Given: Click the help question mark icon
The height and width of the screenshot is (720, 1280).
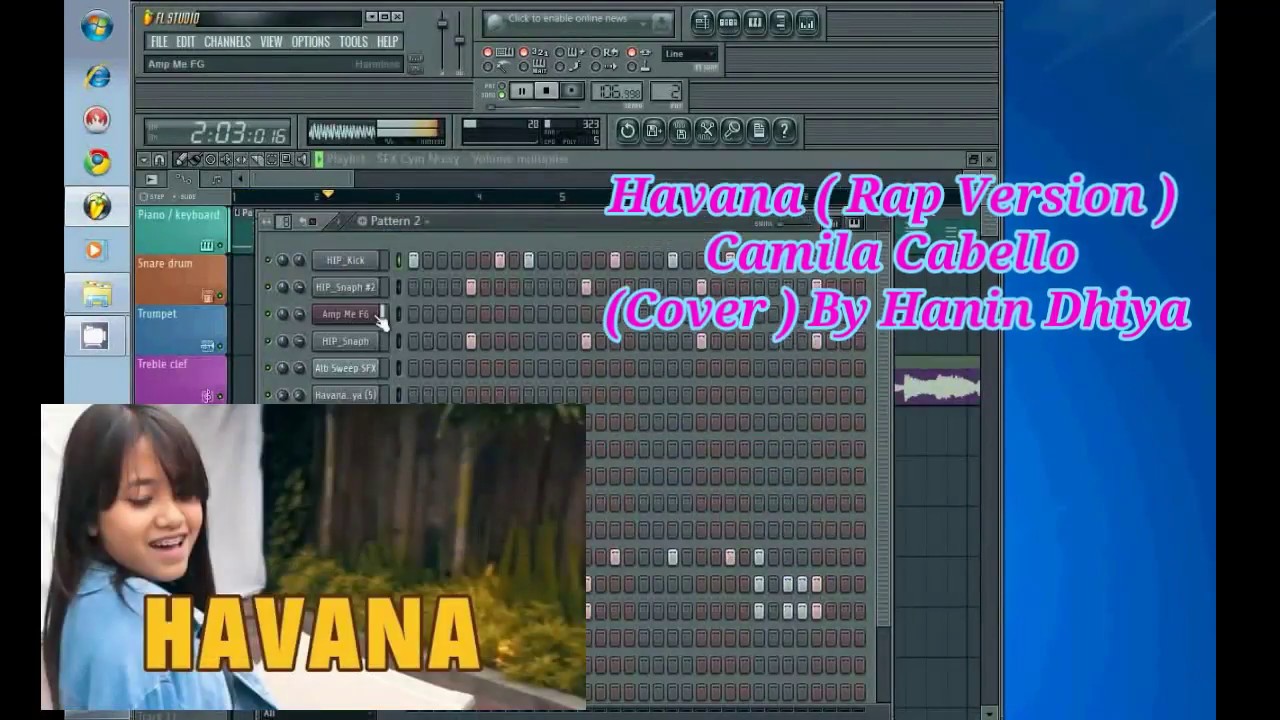Looking at the screenshot, I should [784, 130].
